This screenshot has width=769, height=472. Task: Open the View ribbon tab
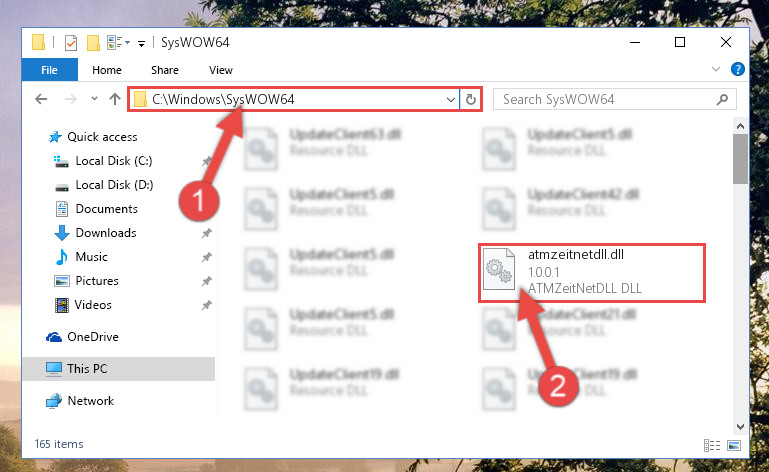pyautogui.click(x=221, y=70)
